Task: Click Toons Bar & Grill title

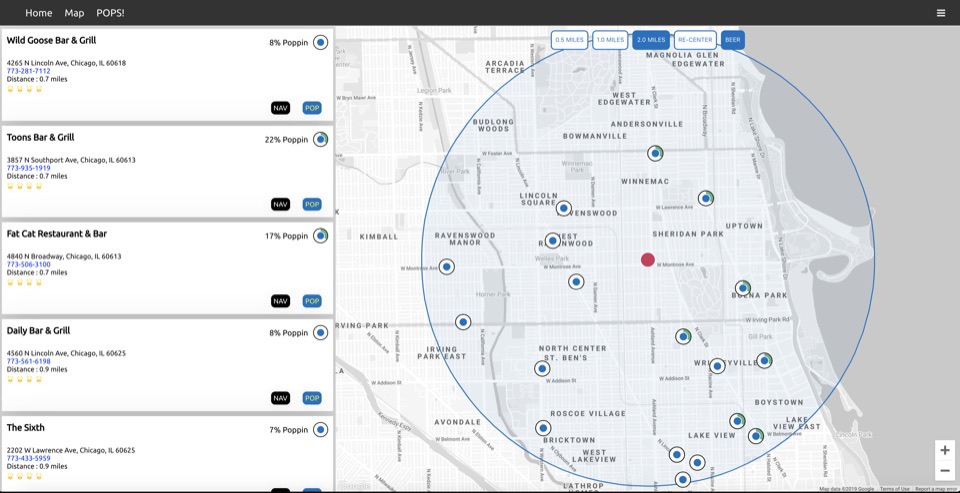Action: click(40, 137)
